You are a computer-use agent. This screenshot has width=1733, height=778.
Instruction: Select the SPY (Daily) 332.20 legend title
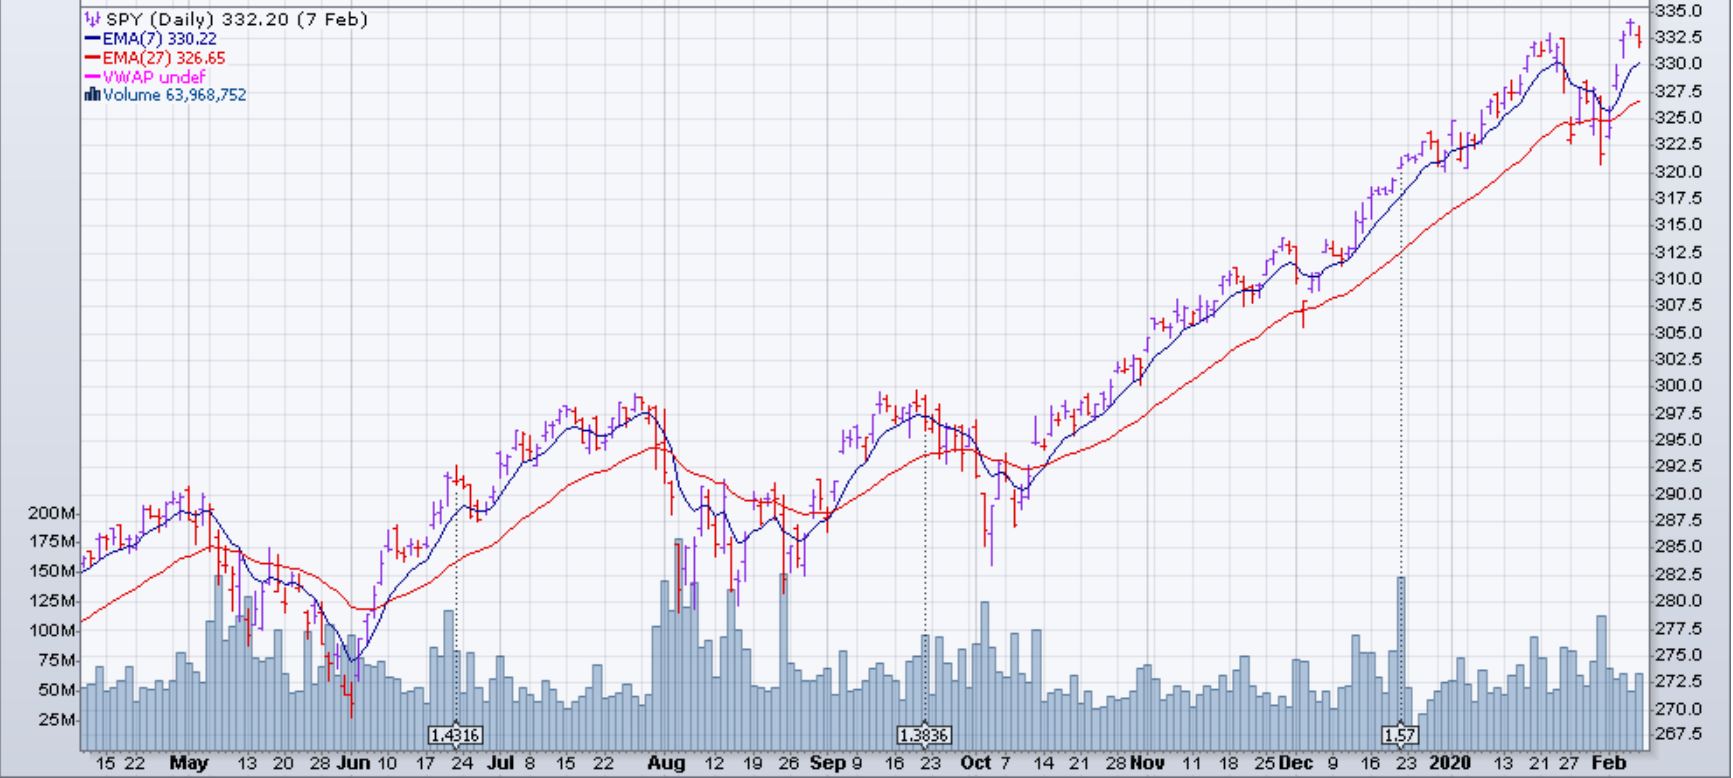click(x=236, y=19)
